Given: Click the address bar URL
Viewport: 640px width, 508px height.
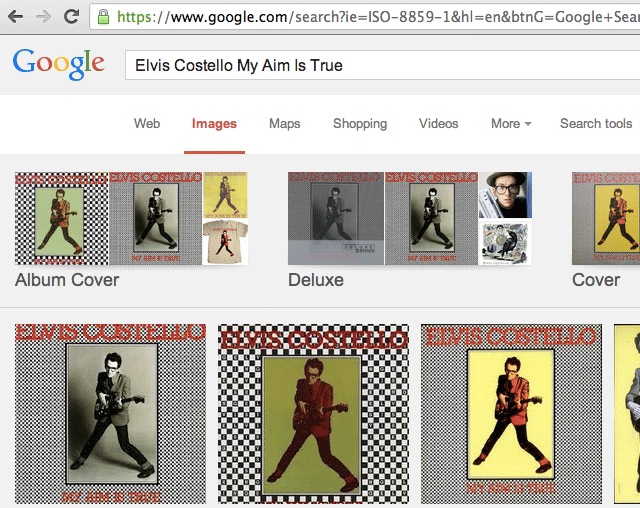Looking at the screenshot, I should click(x=378, y=17).
